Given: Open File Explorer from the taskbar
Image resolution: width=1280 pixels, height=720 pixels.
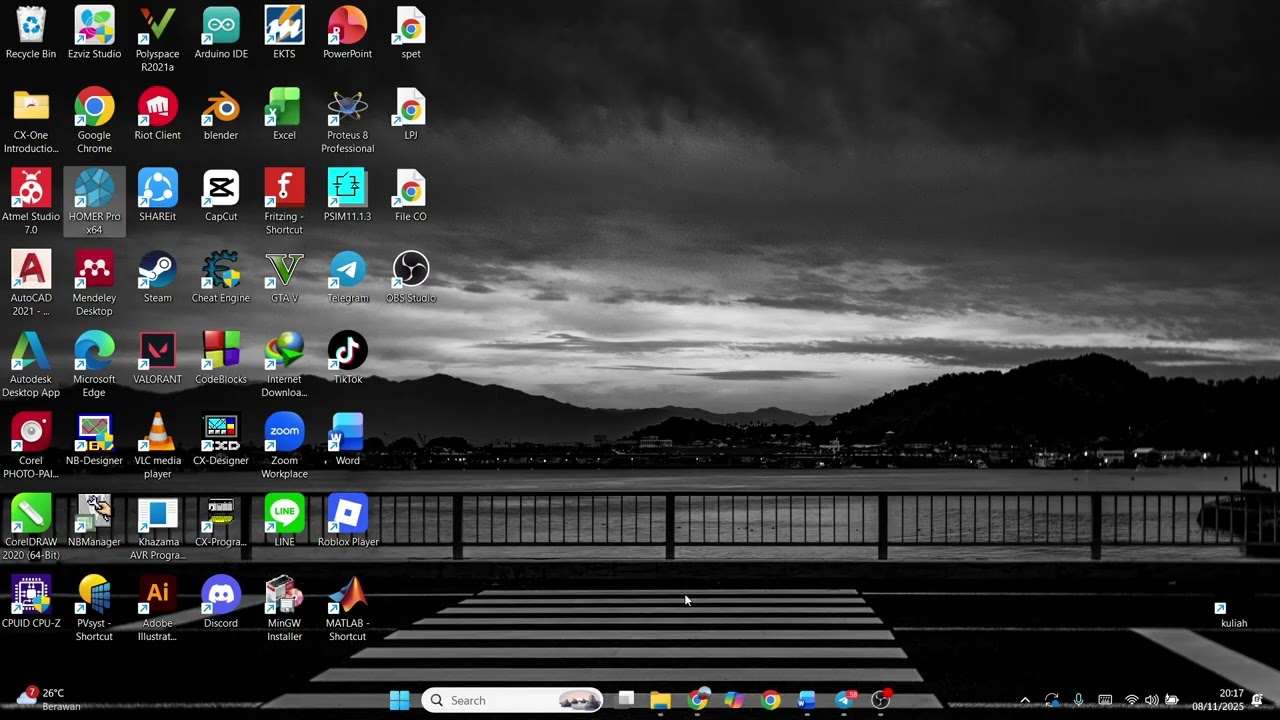Looking at the screenshot, I should pos(661,700).
